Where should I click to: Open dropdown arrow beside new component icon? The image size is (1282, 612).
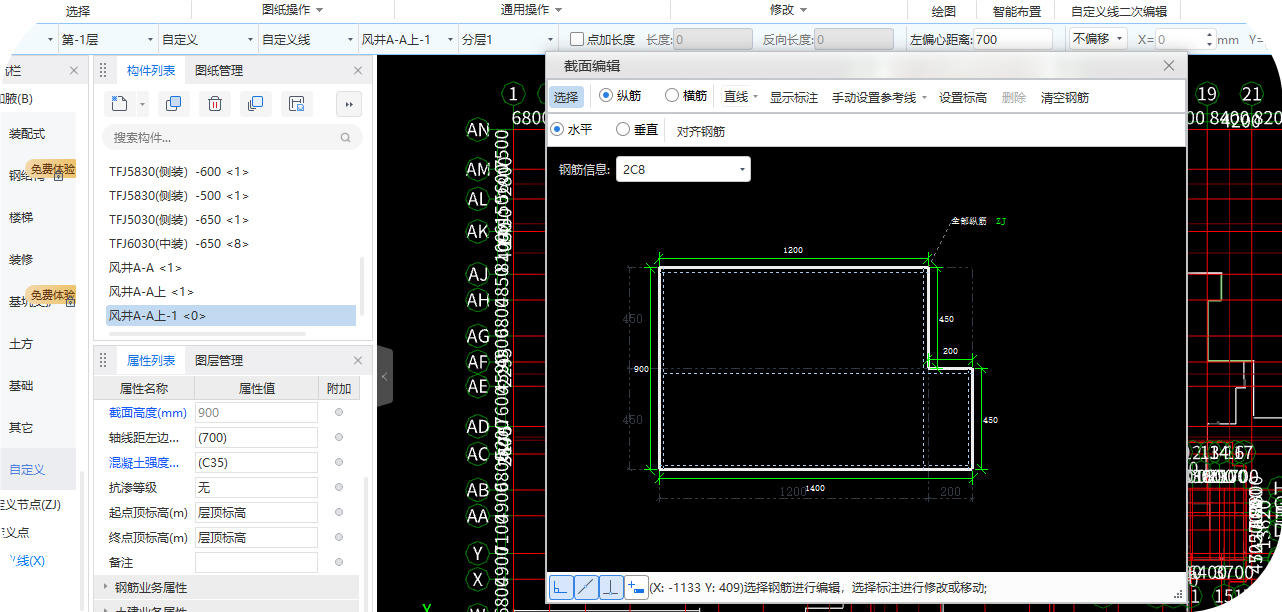click(143, 104)
